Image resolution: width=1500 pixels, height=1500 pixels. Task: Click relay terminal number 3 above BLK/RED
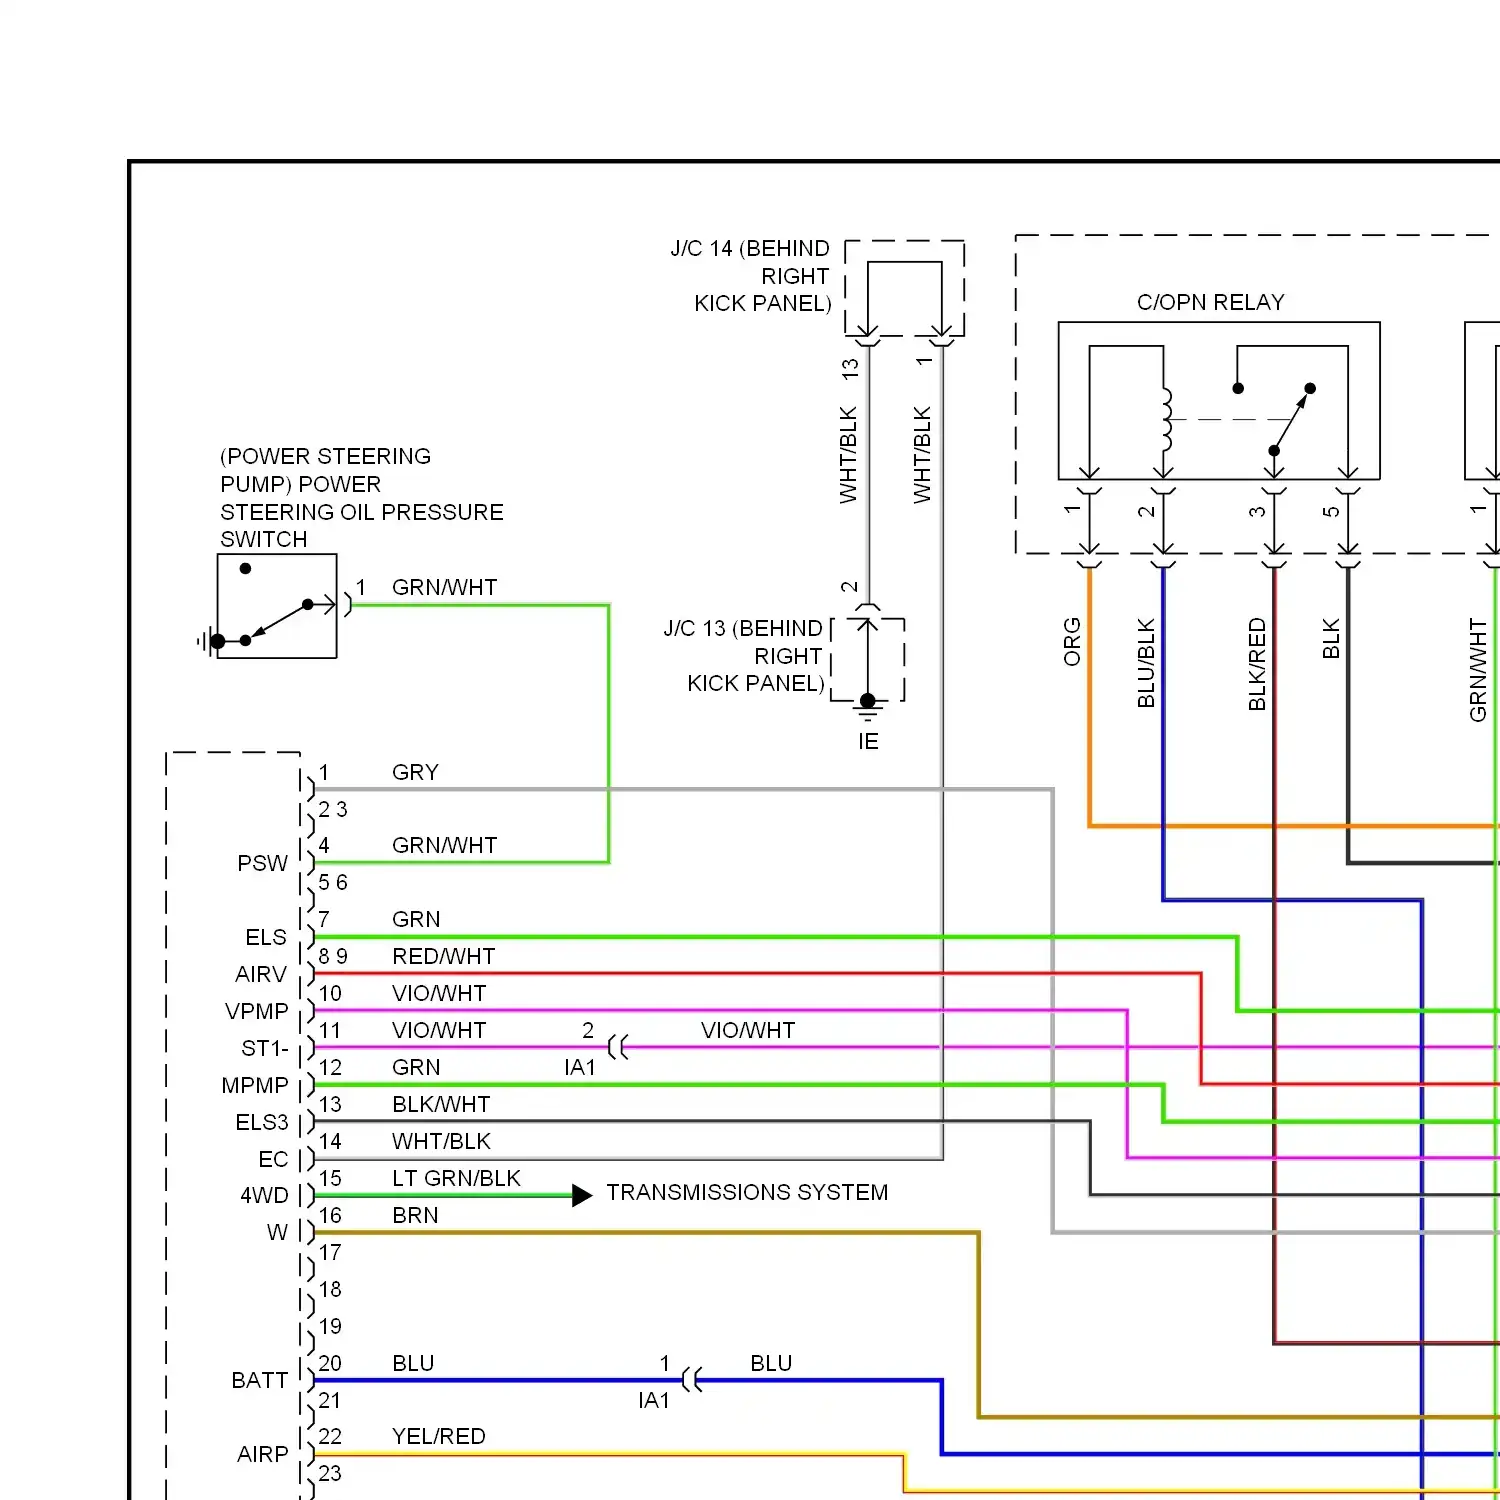pos(1257,511)
